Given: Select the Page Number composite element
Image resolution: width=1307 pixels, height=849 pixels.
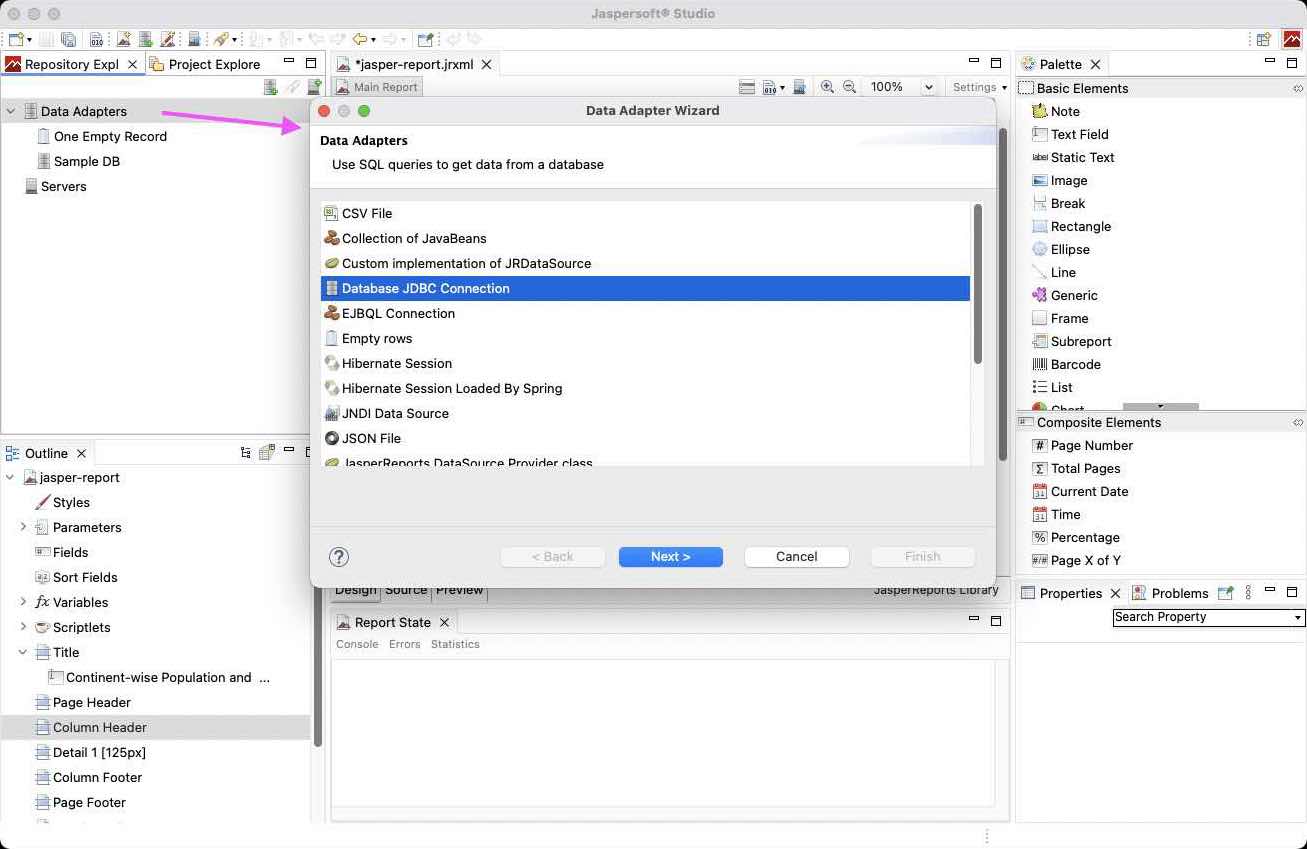Looking at the screenshot, I should click(1082, 445).
